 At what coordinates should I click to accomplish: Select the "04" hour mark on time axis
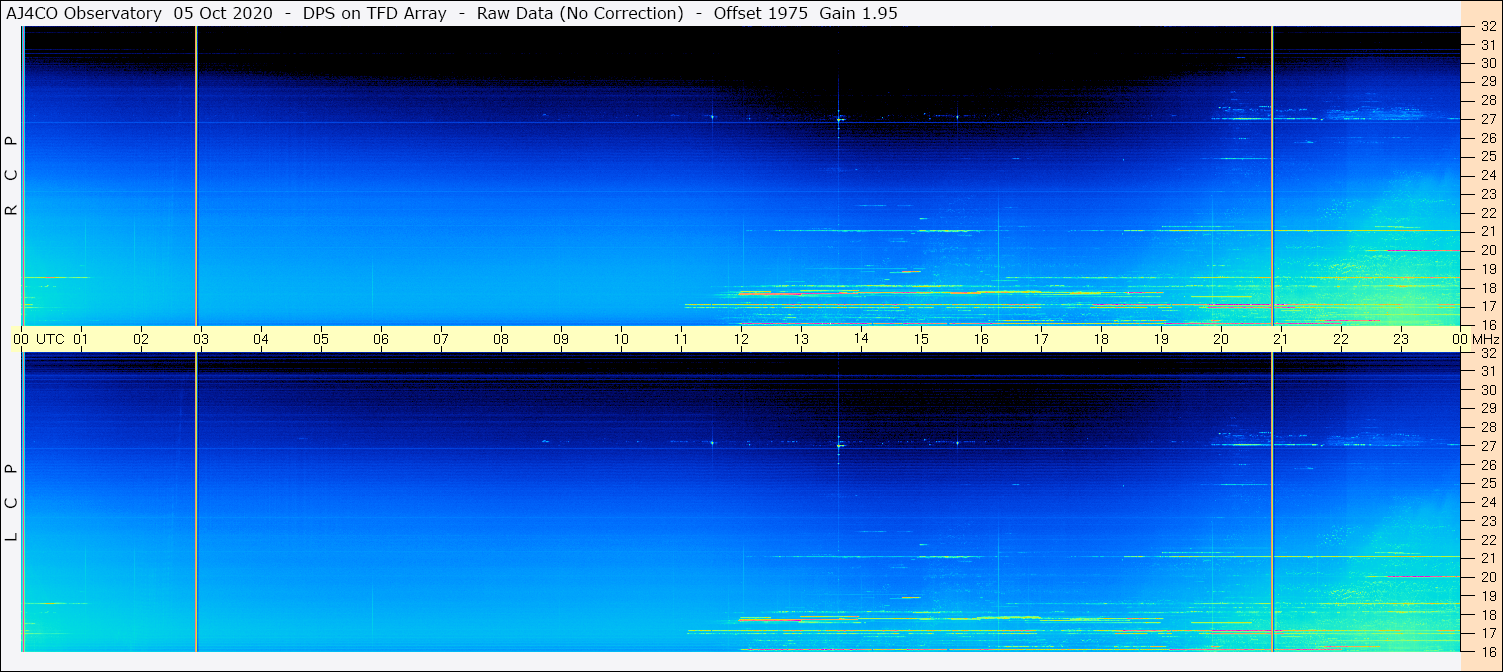point(261,339)
